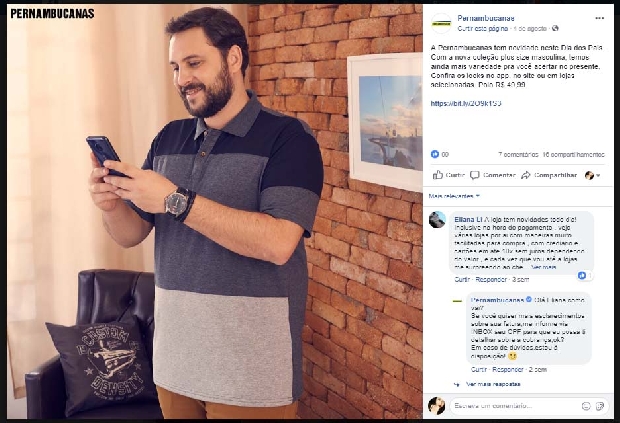The height and width of the screenshot is (423, 620).
Task: Expand the Mais relevantes sorting dropdown
Action: [x=454, y=196]
